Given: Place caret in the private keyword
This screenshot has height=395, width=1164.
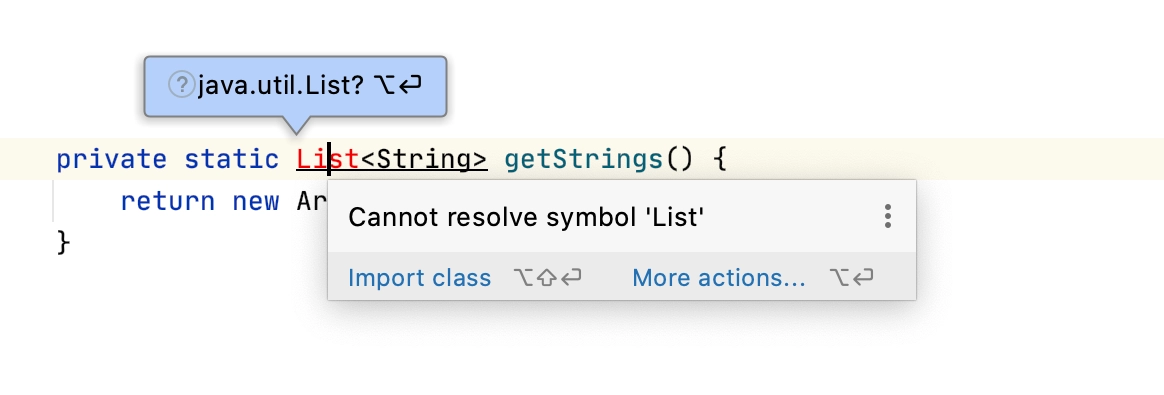Looking at the screenshot, I should [x=112, y=160].
